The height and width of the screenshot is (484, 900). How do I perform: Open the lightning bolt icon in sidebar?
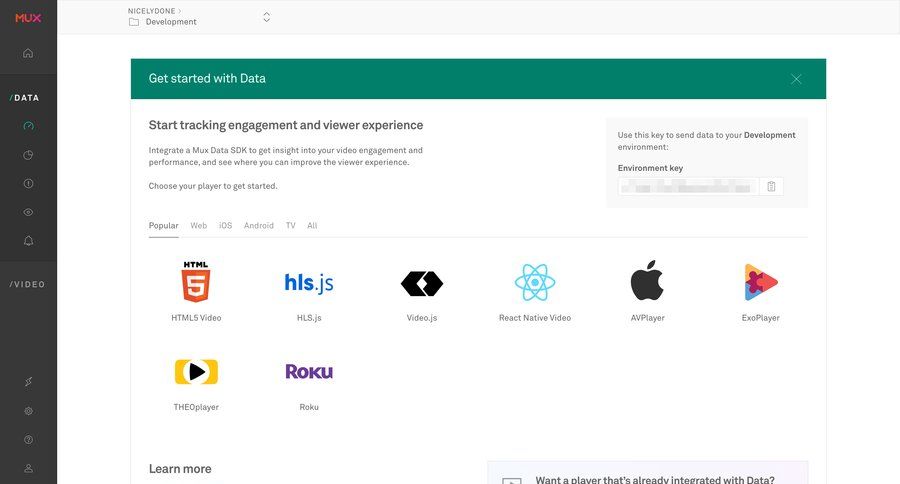pos(28,382)
